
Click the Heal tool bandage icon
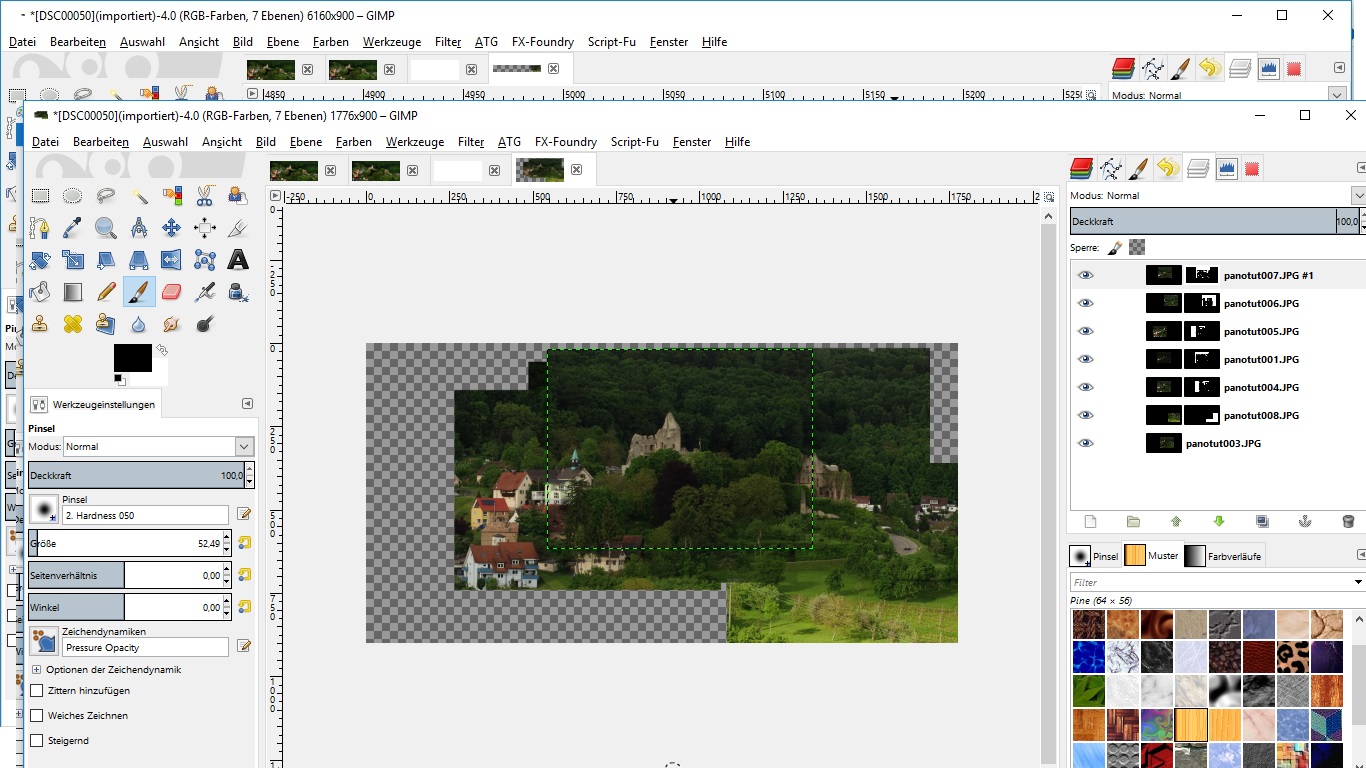[73, 324]
